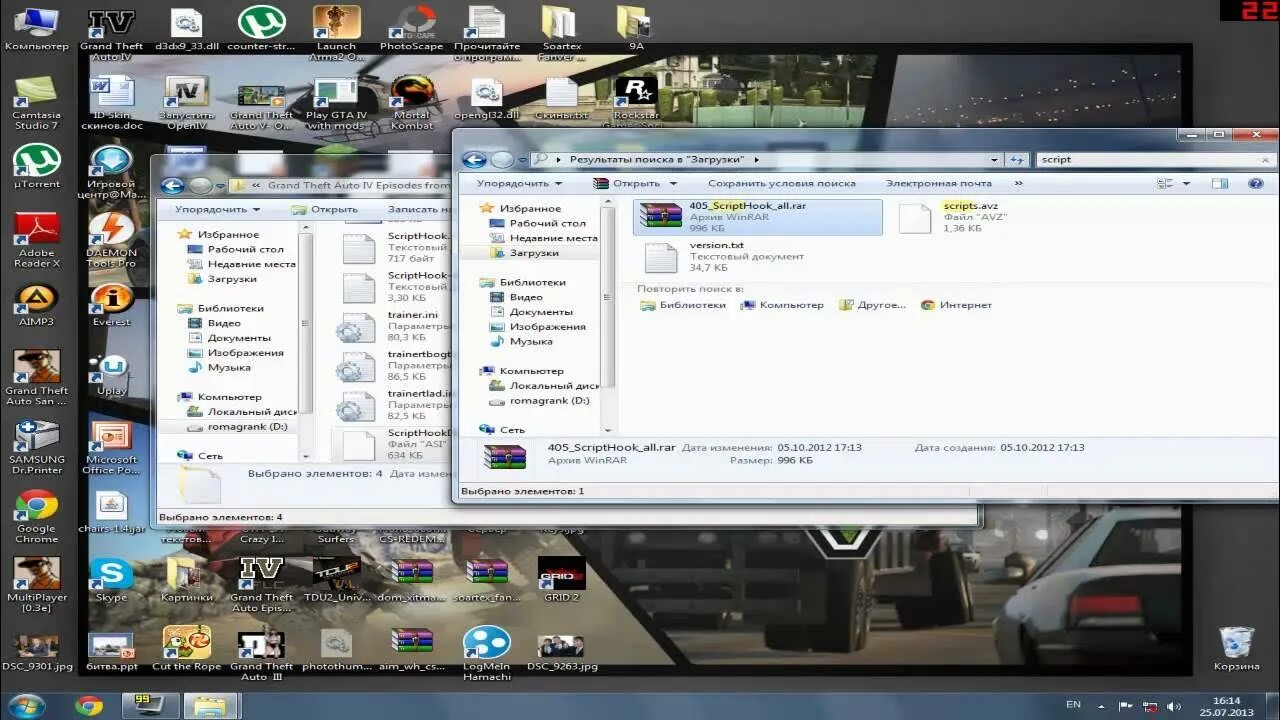Click the address bar of search results
Viewport: 1280px width, 720px height.
click(x=768, y=160)
